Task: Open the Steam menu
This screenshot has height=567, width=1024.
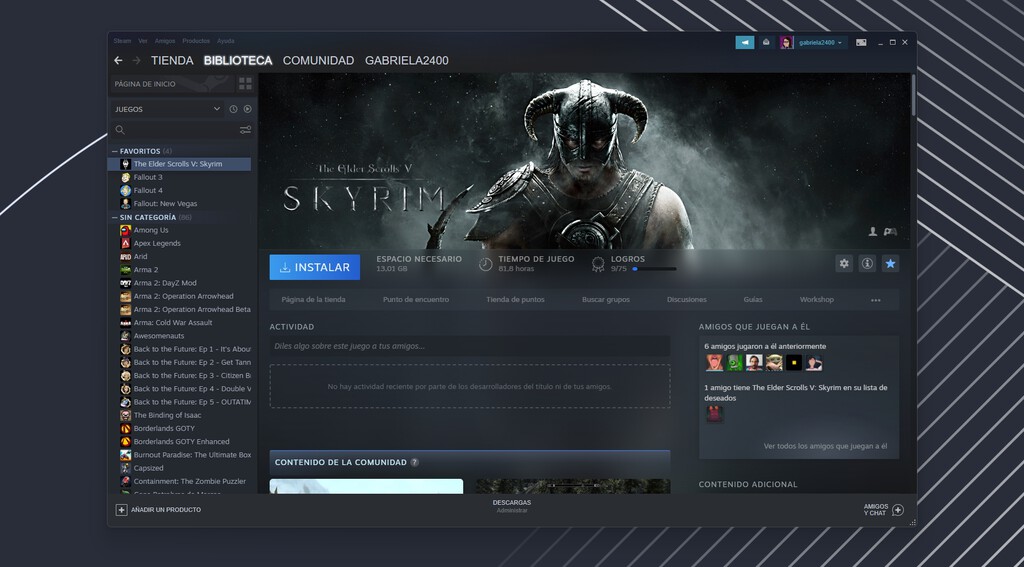Action: point(122,40)
